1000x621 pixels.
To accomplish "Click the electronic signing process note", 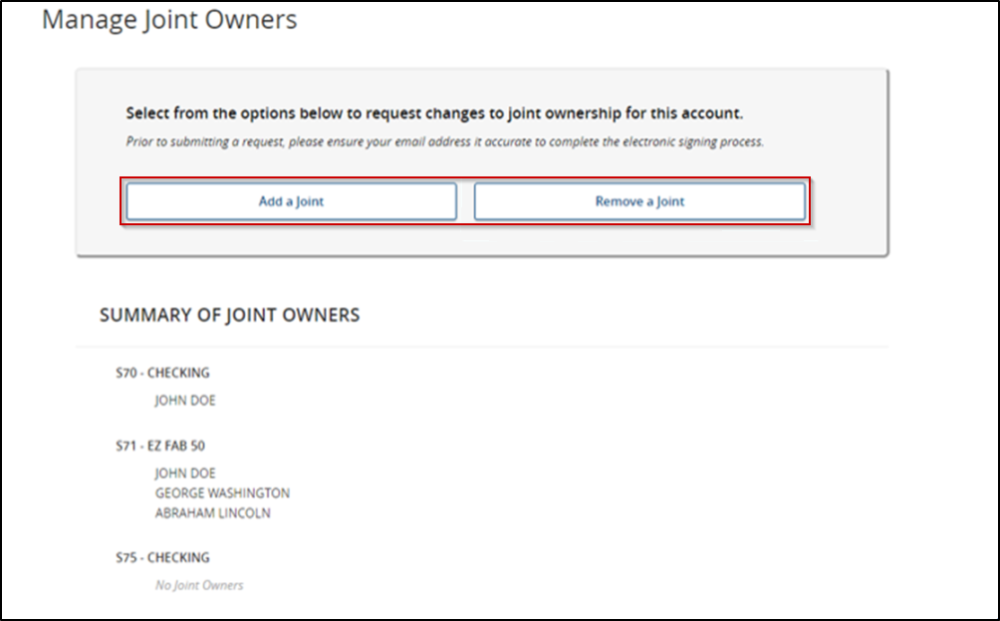I will coord(444,141).
